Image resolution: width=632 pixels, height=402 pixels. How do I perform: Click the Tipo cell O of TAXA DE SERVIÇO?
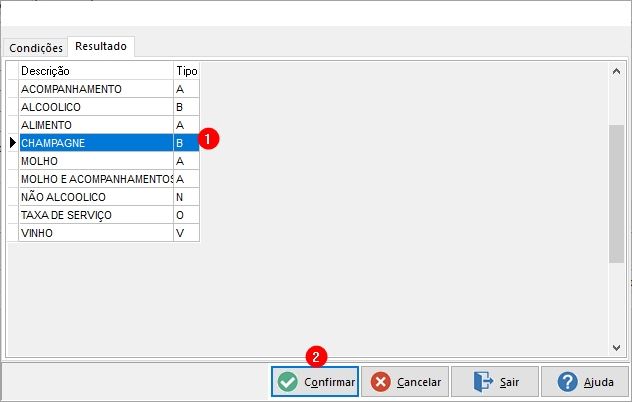pyautogui.click(x=187, y=215)
